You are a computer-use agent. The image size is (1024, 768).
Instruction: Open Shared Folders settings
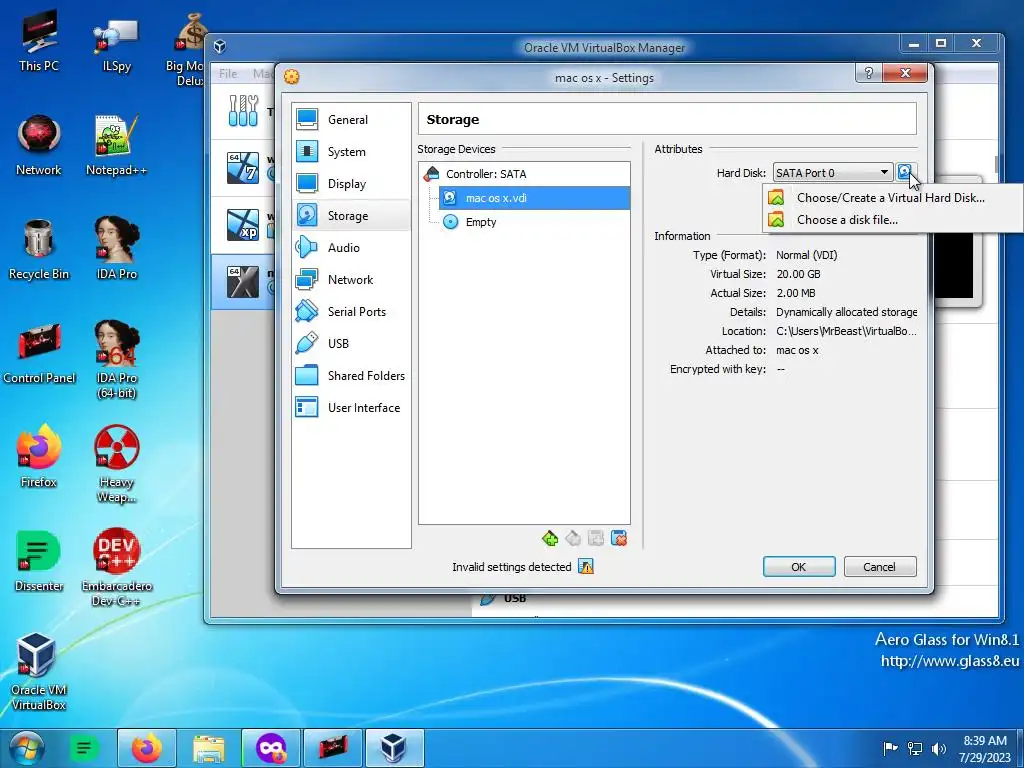tap(351, 376)
